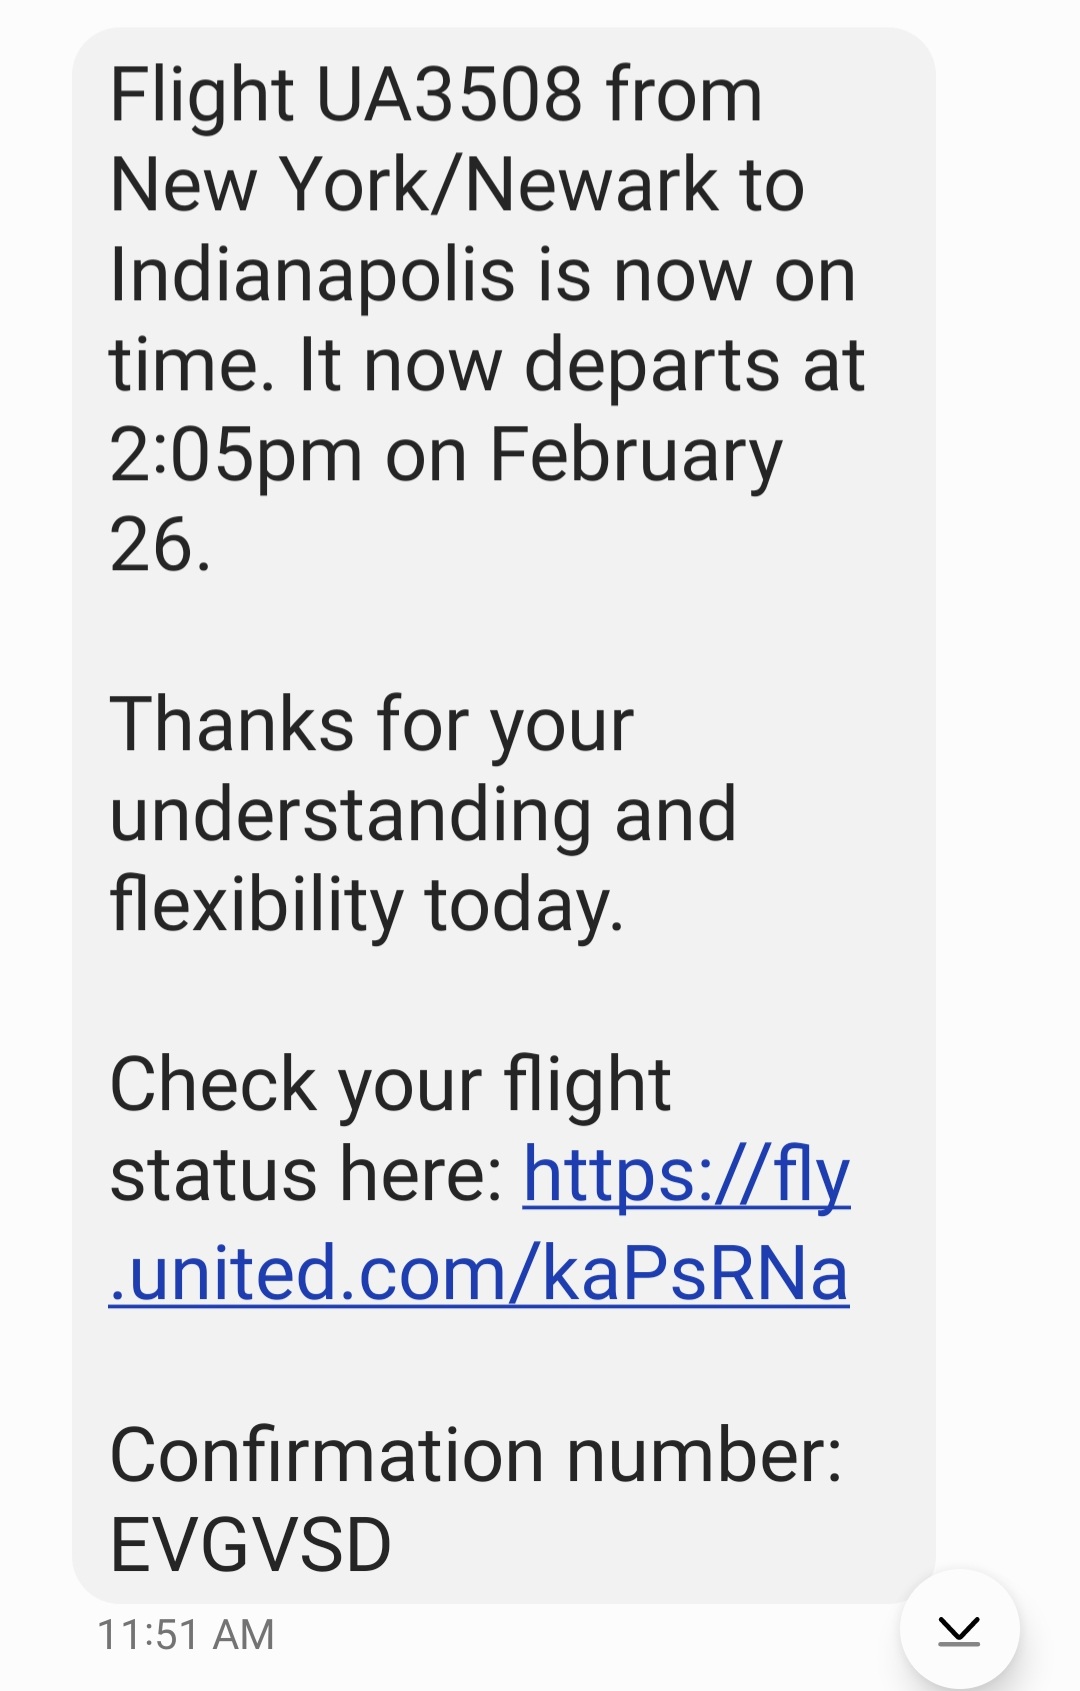This screenshot has width=1080, height=1691.
Task: Tap the EVGVSD confirmation code
Action: click(x=250, y=1545)
